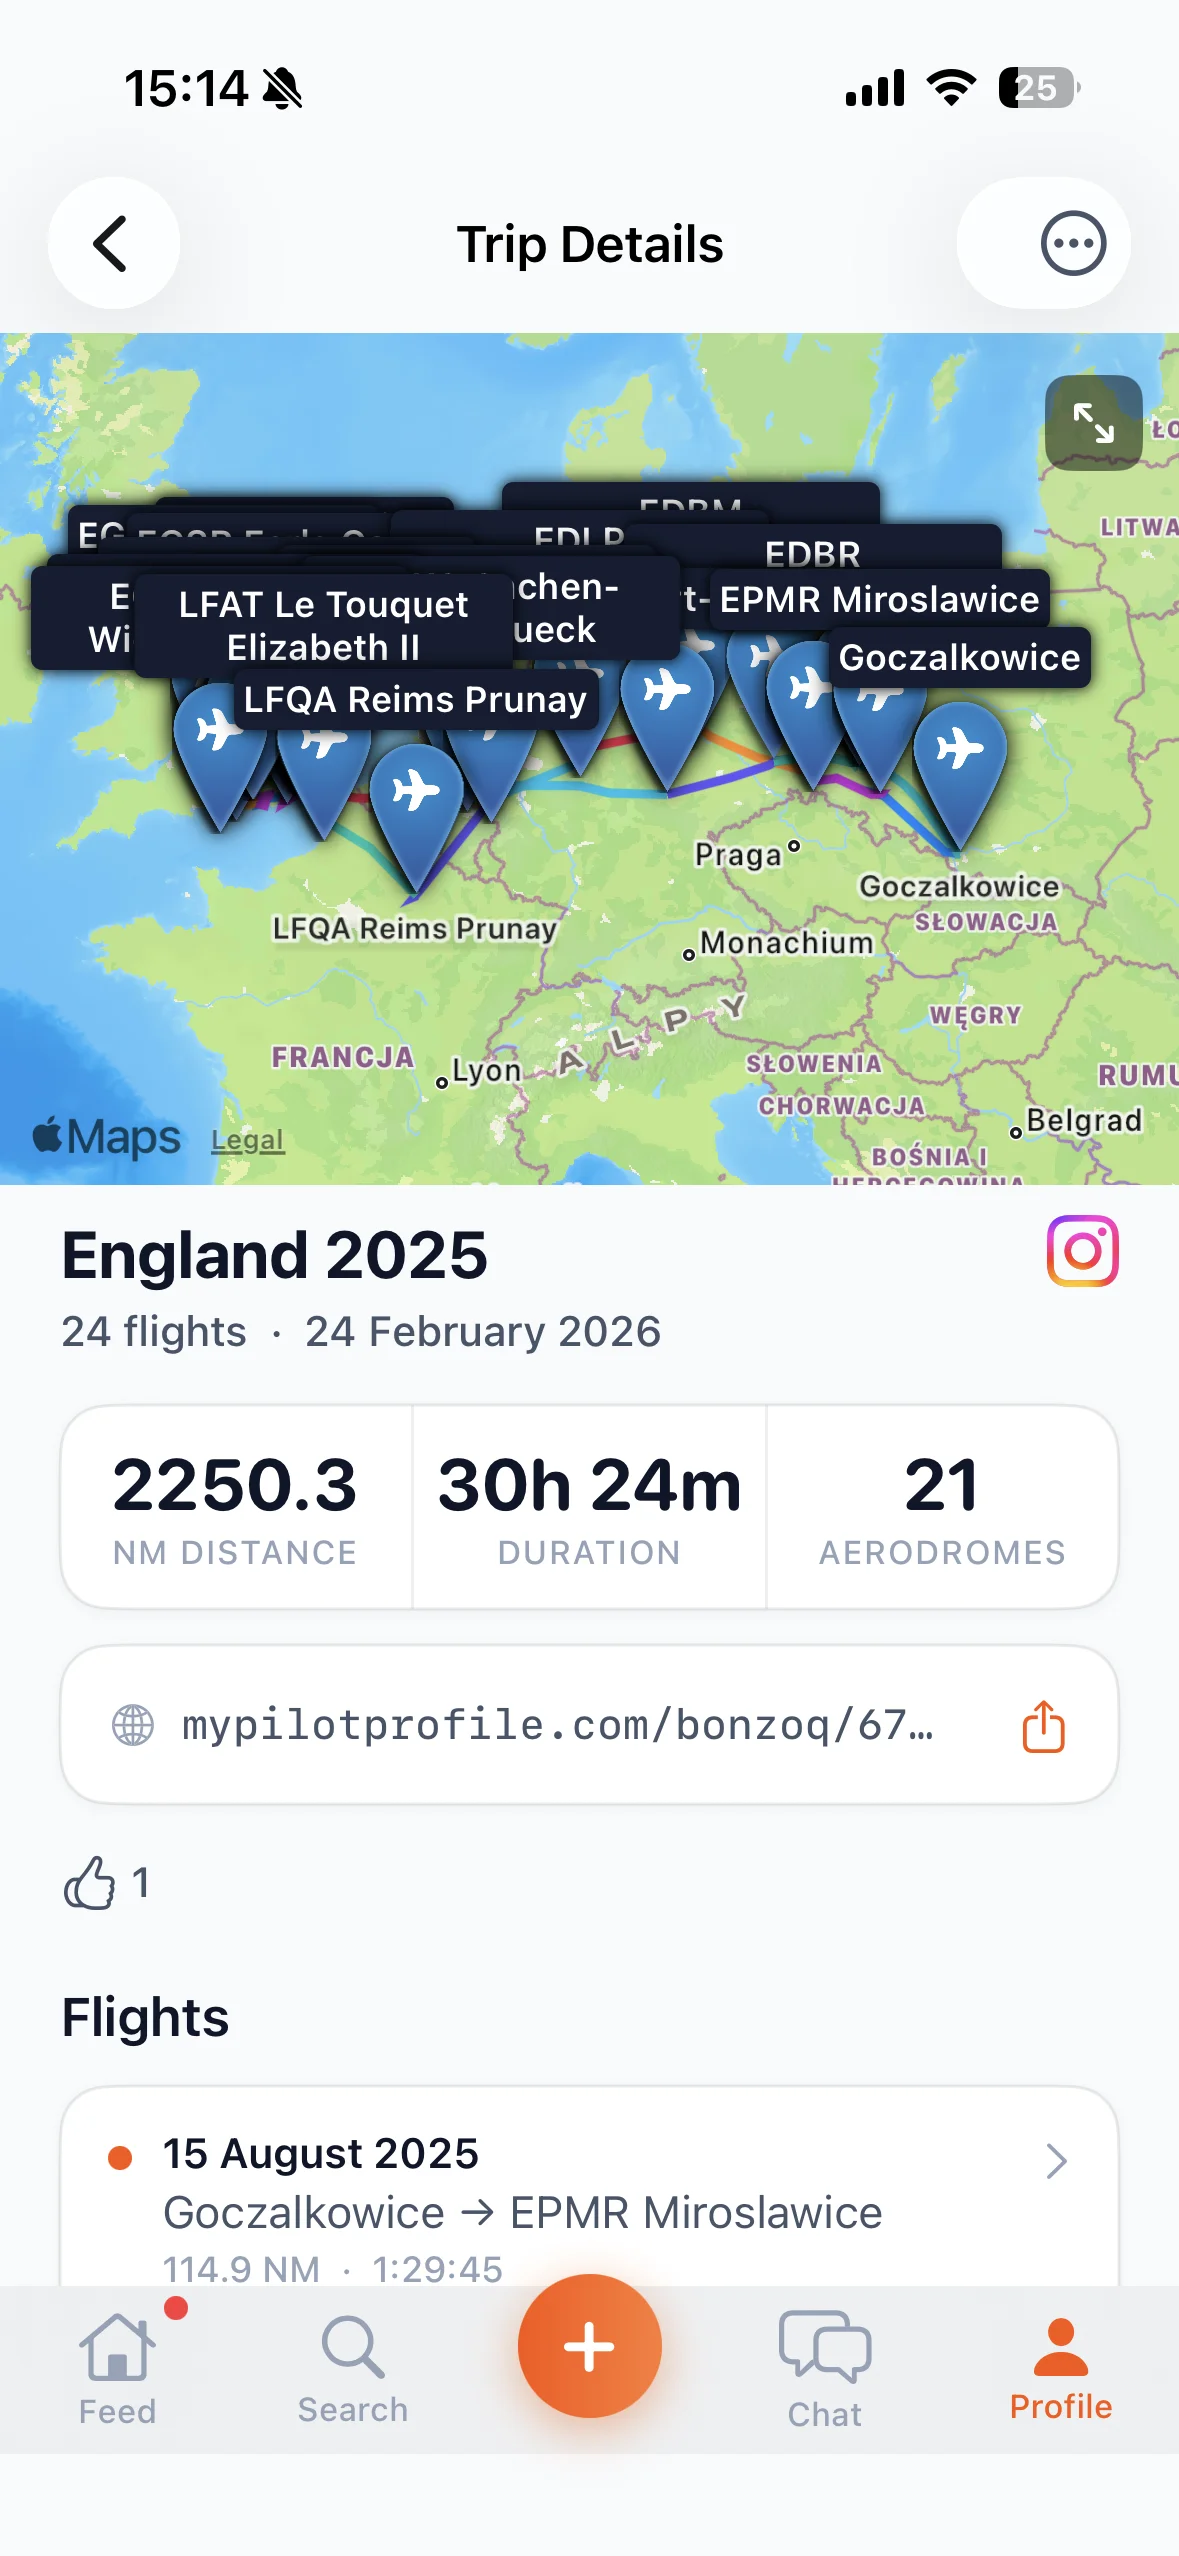This screenshot has height=2556, width=1179.
Task: Tap the back arrow button
Action: [113, 243]
